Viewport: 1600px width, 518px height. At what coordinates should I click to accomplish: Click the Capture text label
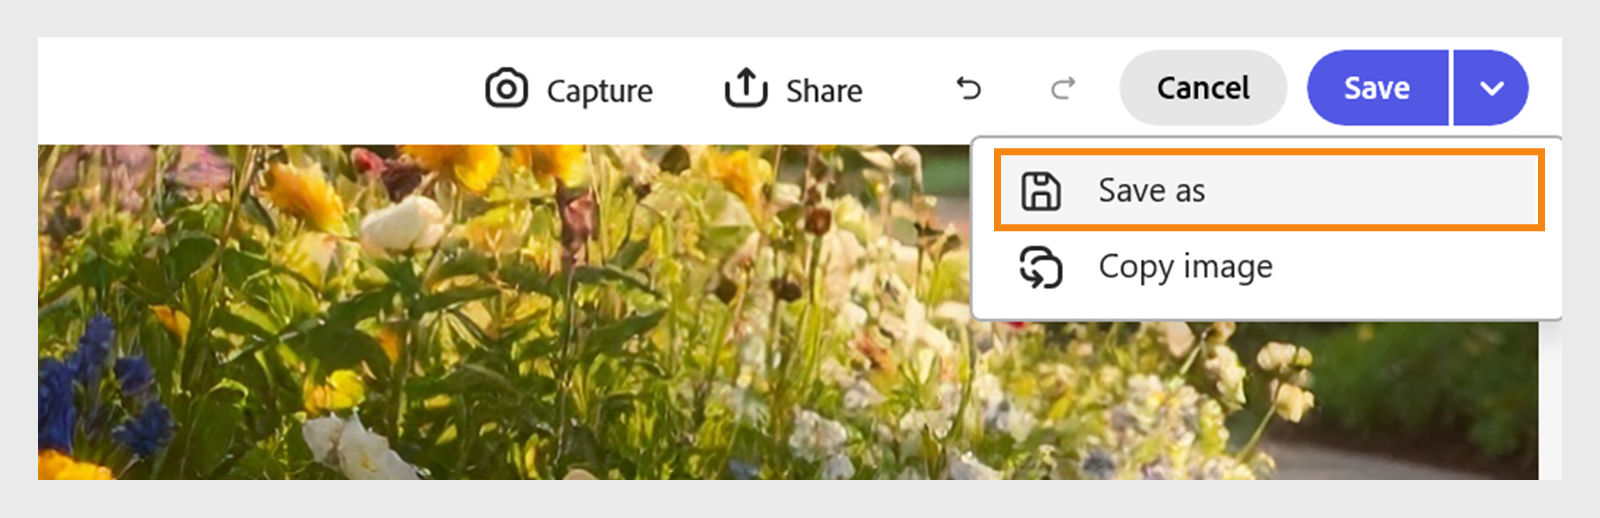coord(600,92)
